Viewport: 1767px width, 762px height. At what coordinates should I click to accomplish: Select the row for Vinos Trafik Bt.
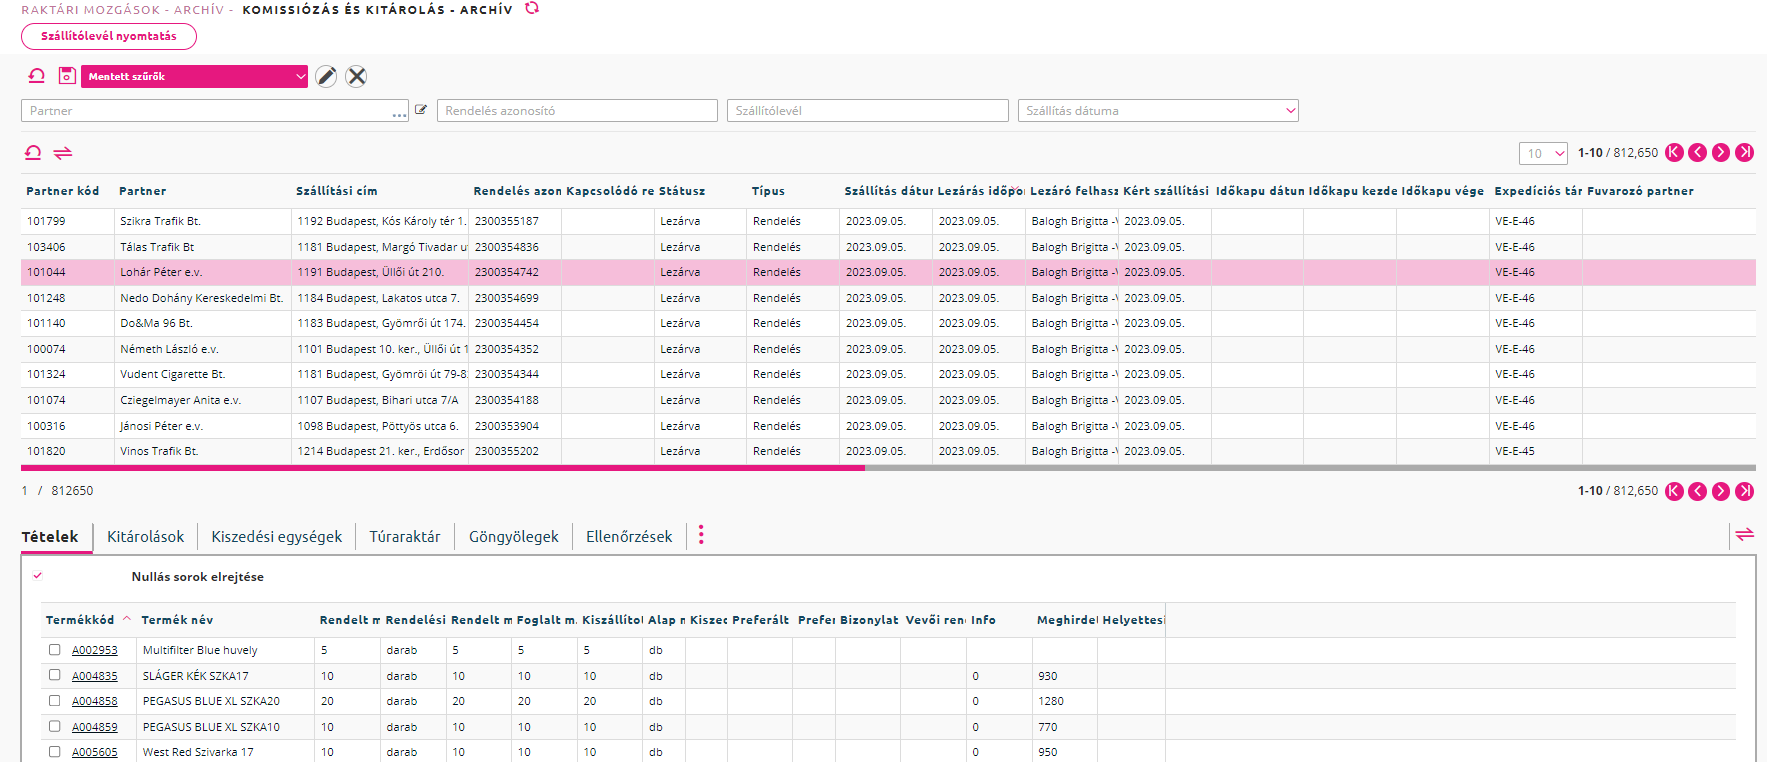tap(888, 451)
